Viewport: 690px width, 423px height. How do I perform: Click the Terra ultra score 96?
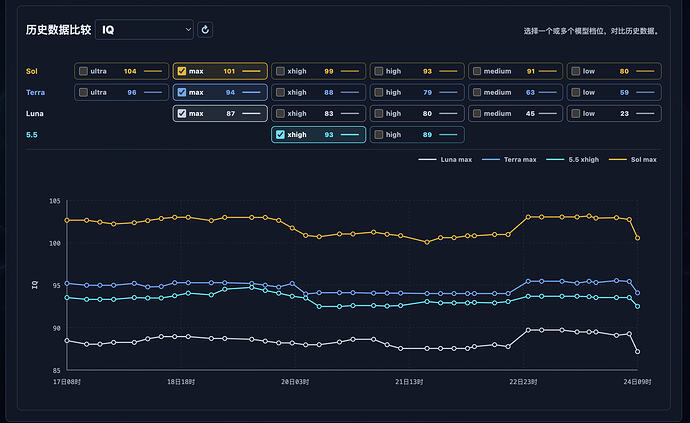click(132, 92)
